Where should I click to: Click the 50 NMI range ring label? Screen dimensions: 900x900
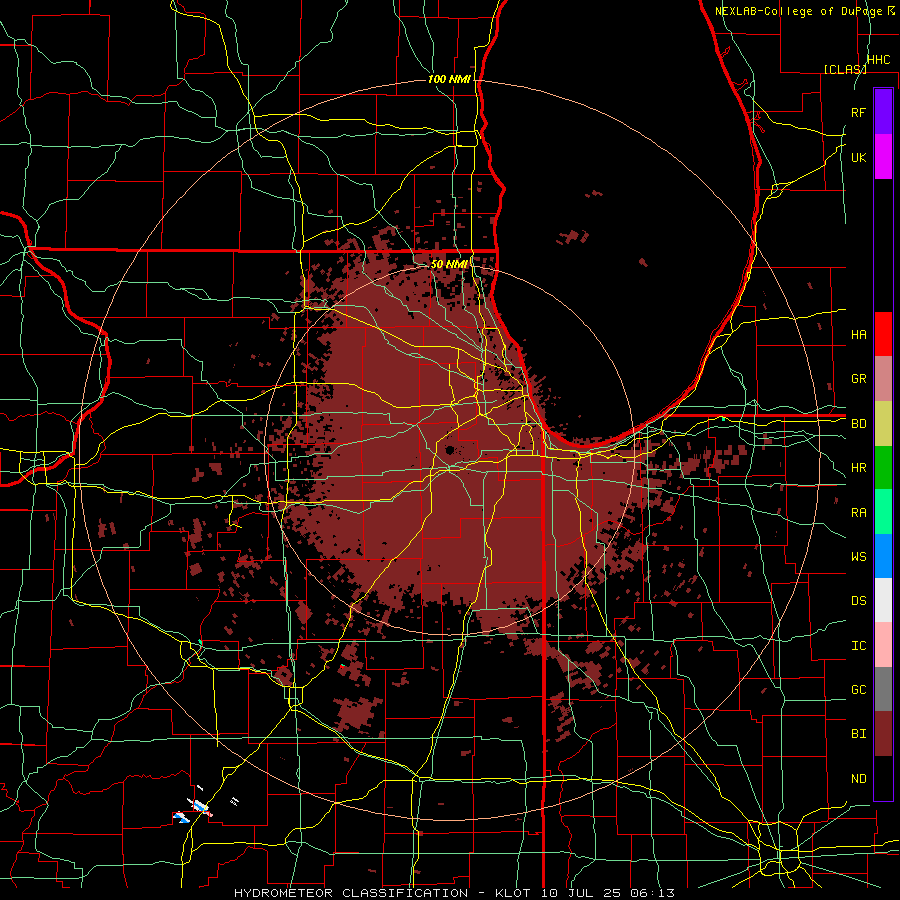click(449, 264)
